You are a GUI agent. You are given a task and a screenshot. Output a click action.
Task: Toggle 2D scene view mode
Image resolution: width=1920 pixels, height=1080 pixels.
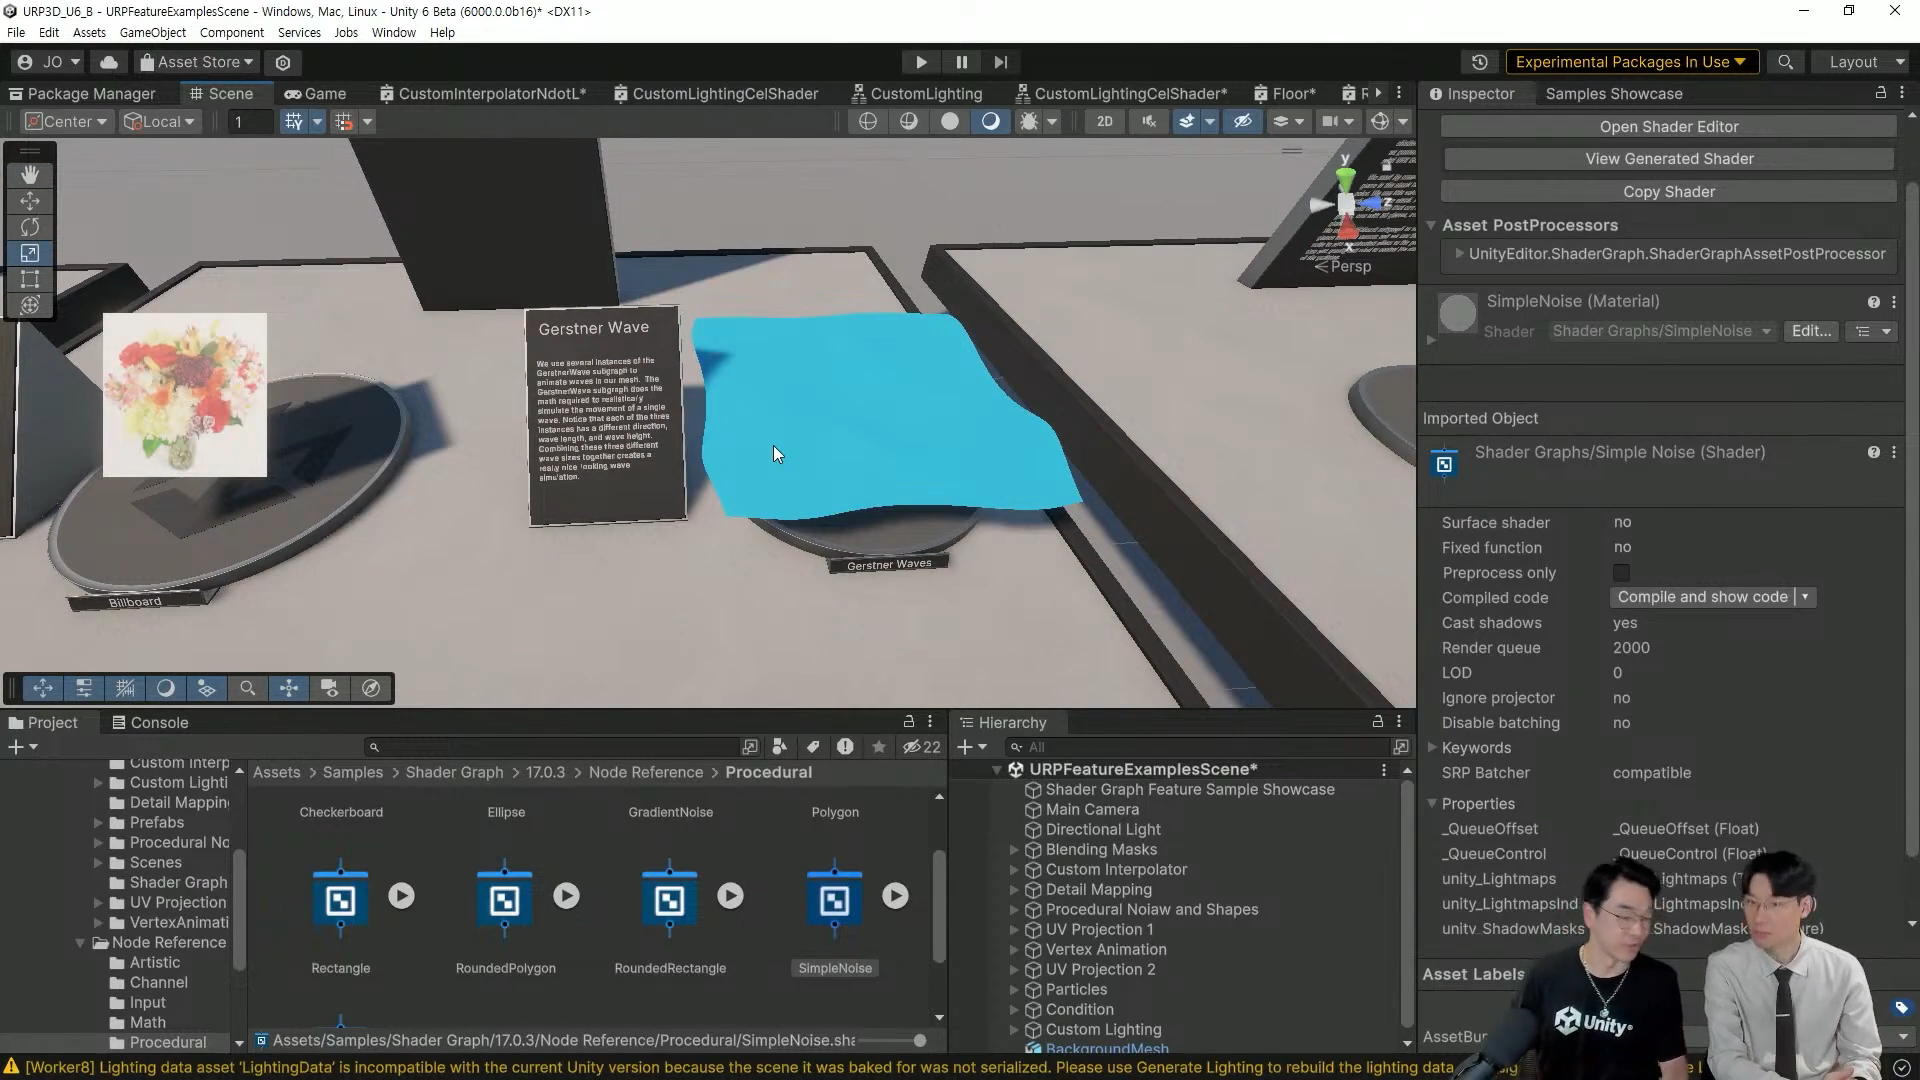[x=1104, y=121]
